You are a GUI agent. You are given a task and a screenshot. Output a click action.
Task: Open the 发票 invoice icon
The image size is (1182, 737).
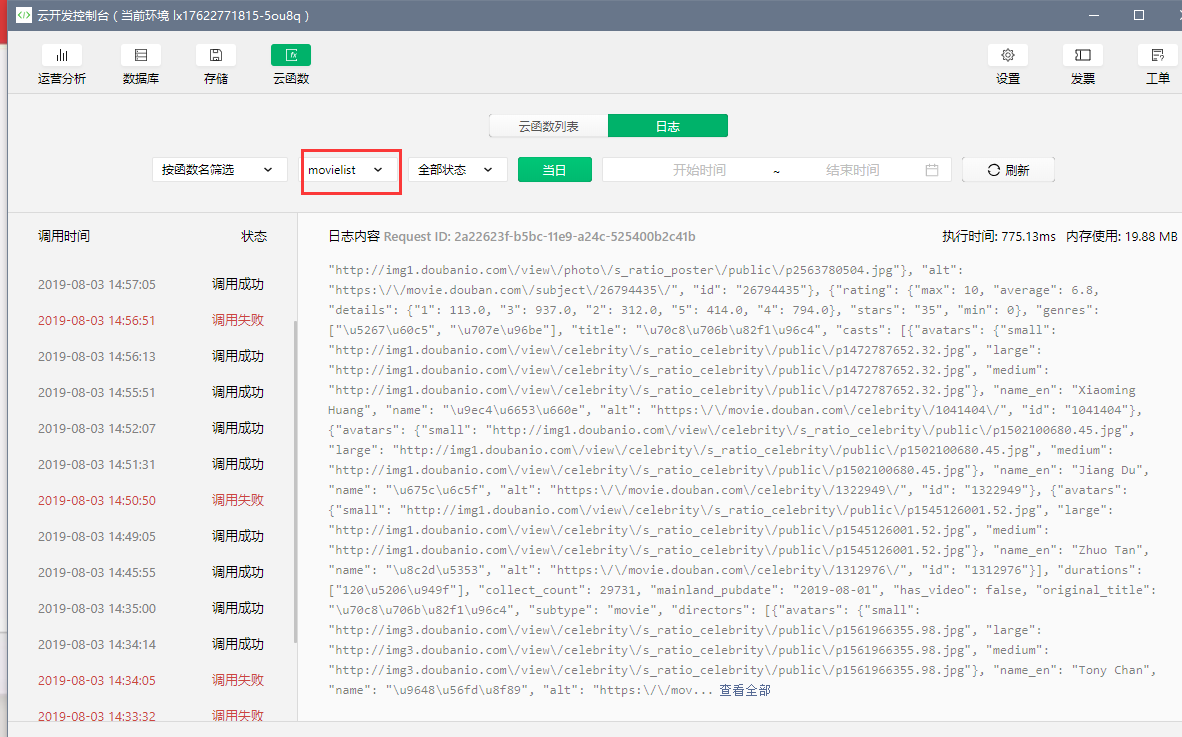tap(1082, 55)
